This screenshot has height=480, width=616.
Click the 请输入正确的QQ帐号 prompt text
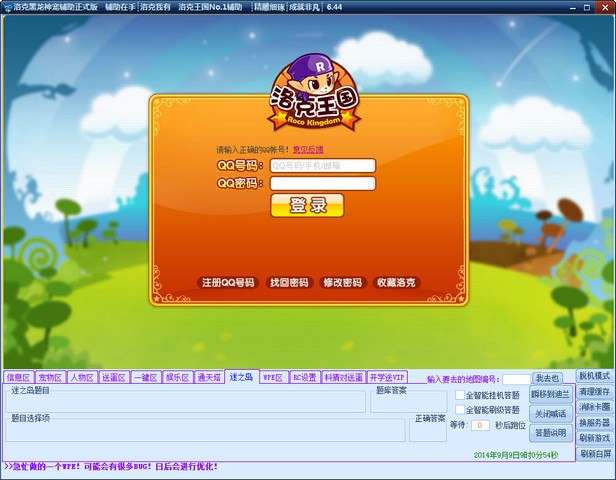tap(253, 150)
